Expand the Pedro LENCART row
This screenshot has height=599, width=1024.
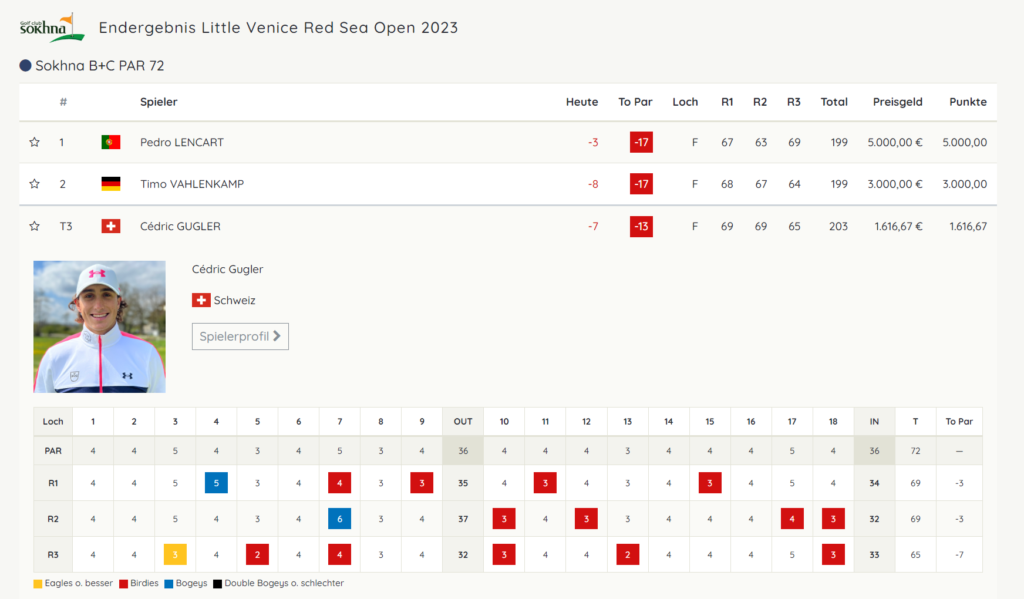pos(508,142)
